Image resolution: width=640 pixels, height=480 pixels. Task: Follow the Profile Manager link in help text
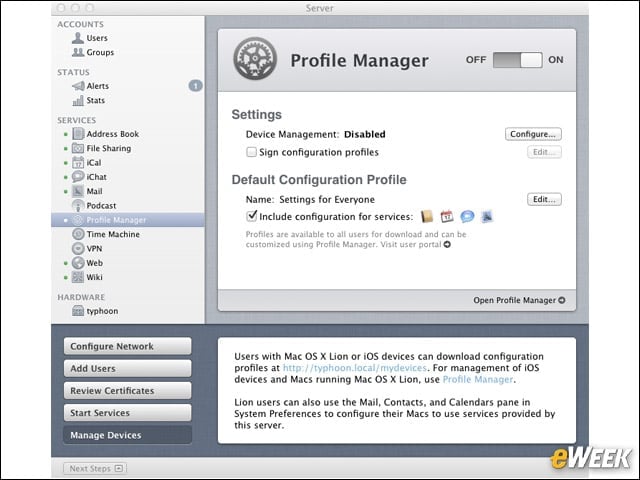pyautogui.click(x=478, y=379)
